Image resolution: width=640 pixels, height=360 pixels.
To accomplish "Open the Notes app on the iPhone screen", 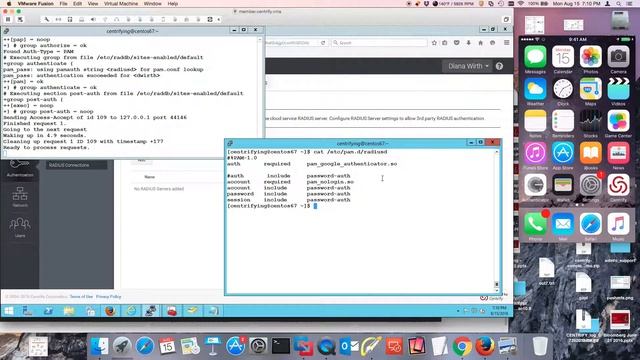I will [x=535, y=121].
